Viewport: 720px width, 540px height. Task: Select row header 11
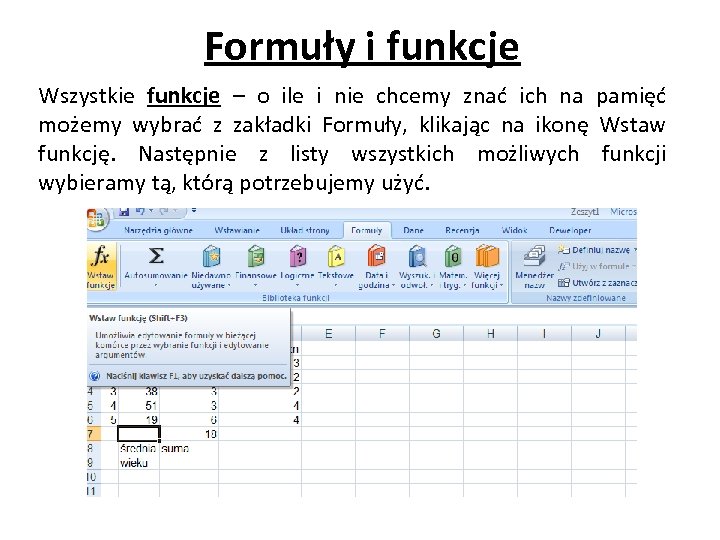point(94,491)
